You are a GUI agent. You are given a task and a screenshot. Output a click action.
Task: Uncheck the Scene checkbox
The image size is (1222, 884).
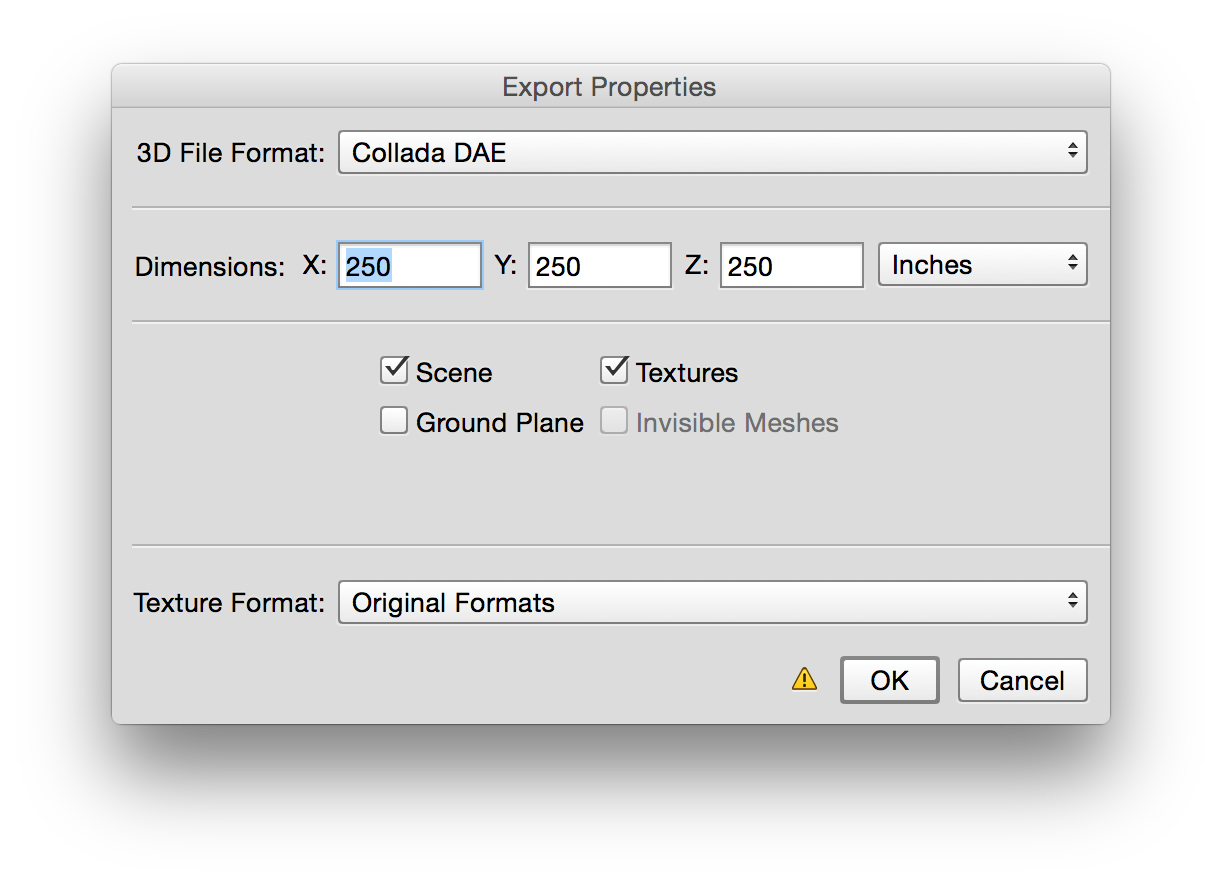[394, 370]
